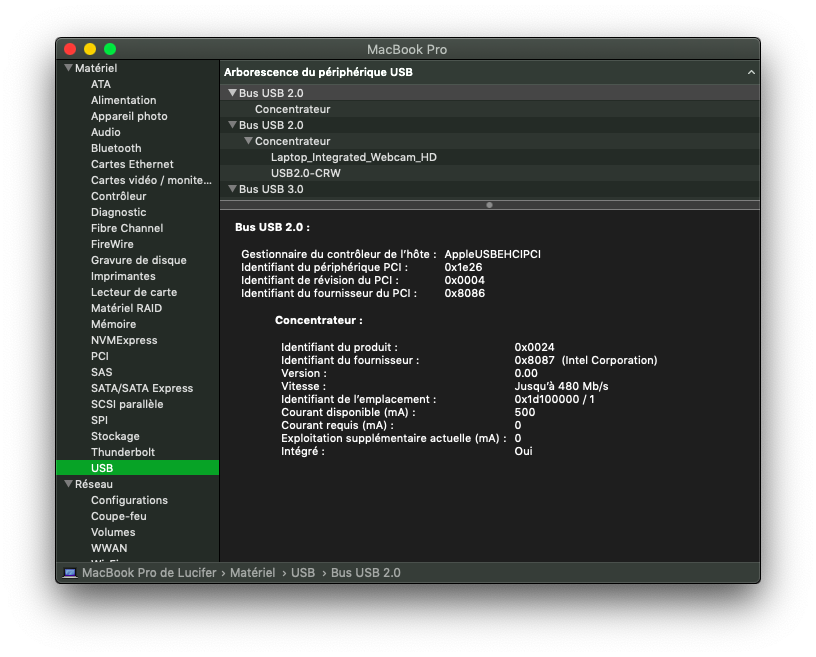Select Laptop_Integrated_Webcam_HD device row
Viewport: 816px width, 657px height.
490,157
